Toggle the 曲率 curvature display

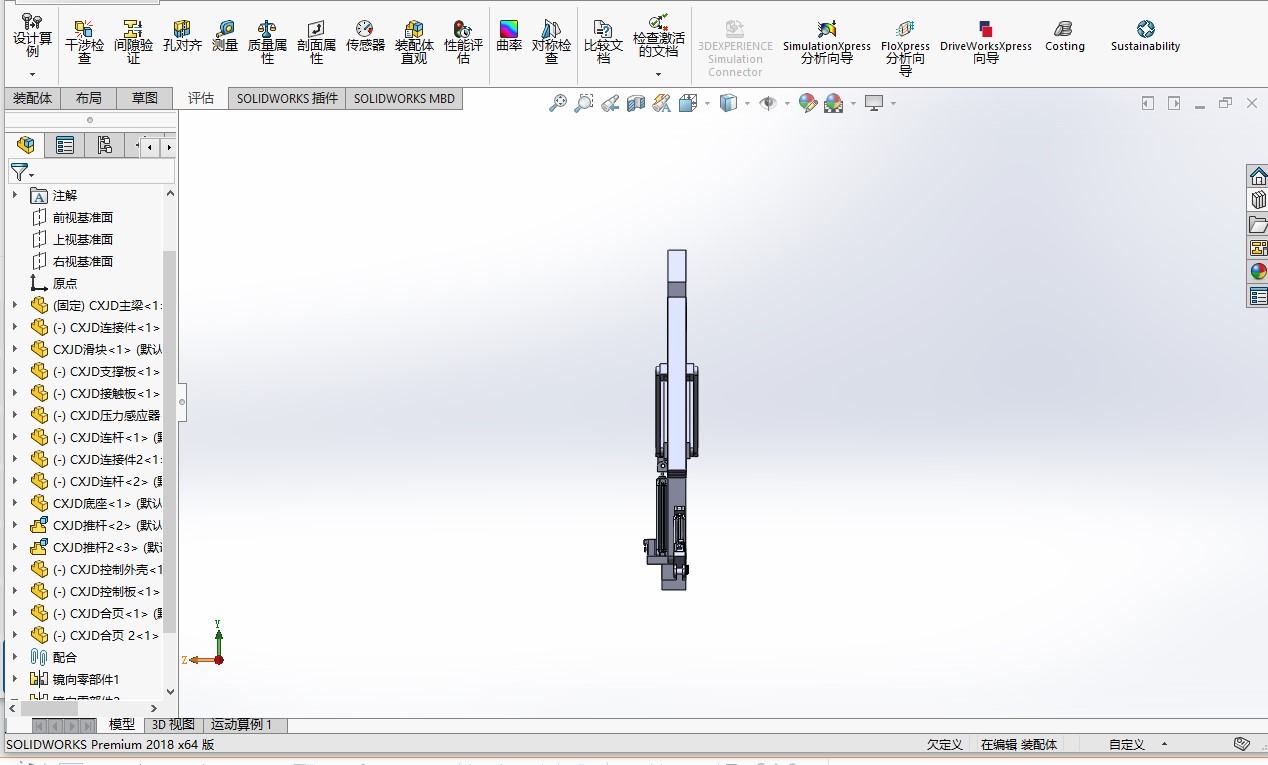pos(509,36)
